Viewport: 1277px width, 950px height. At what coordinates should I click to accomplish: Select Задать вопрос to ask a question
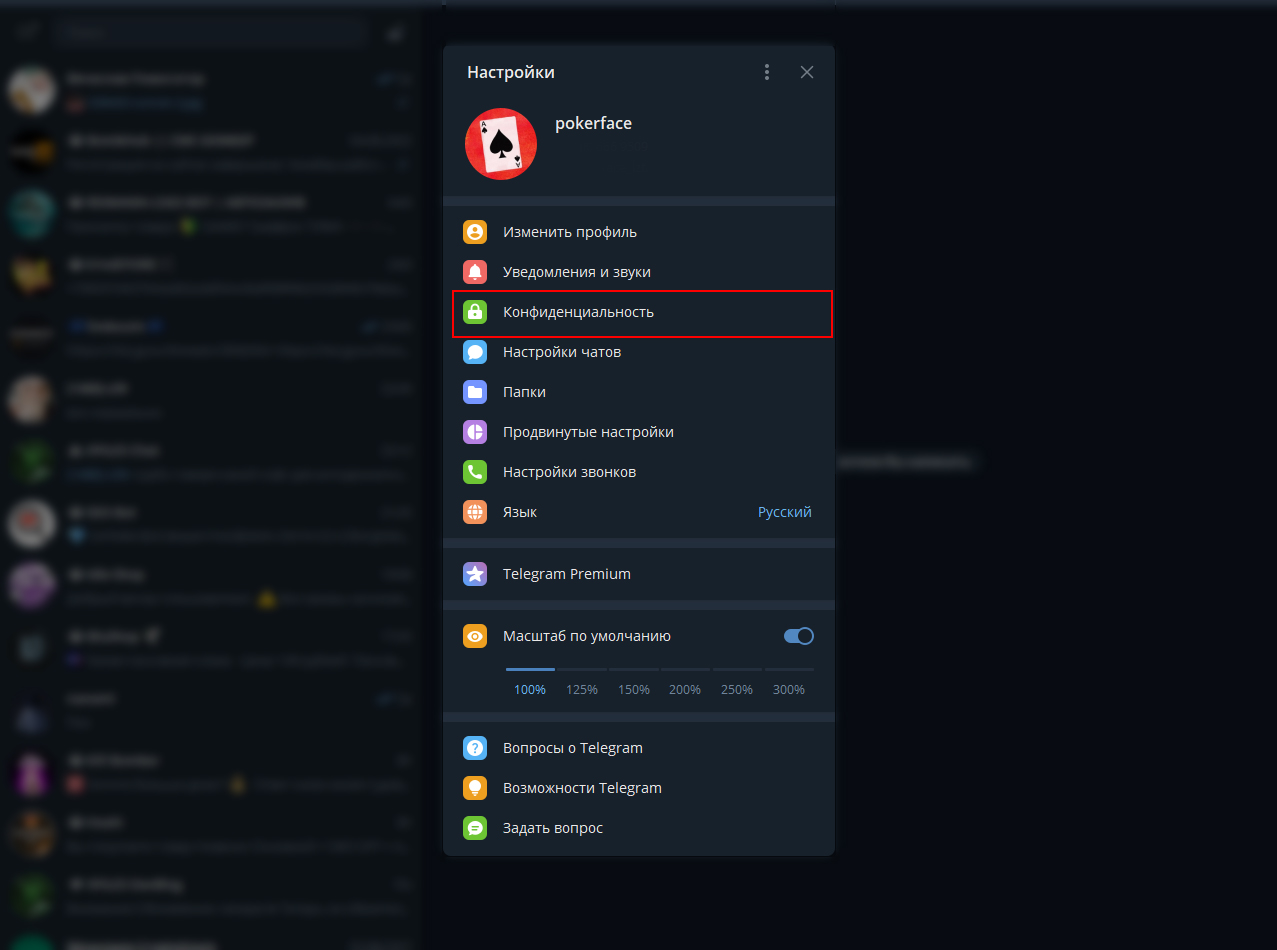pyautogui.click(x=553, y=828)
